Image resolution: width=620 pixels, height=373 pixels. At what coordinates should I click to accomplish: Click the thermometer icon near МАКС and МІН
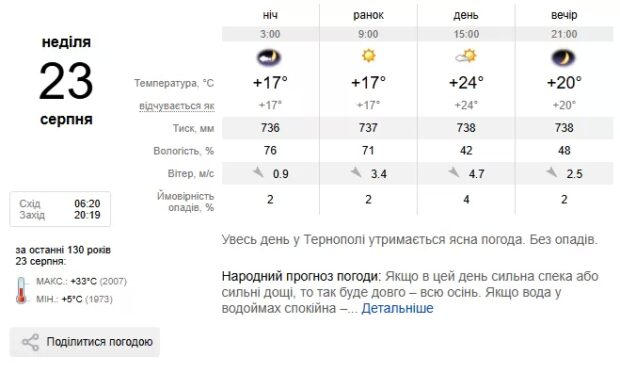[x=21, y=290]
